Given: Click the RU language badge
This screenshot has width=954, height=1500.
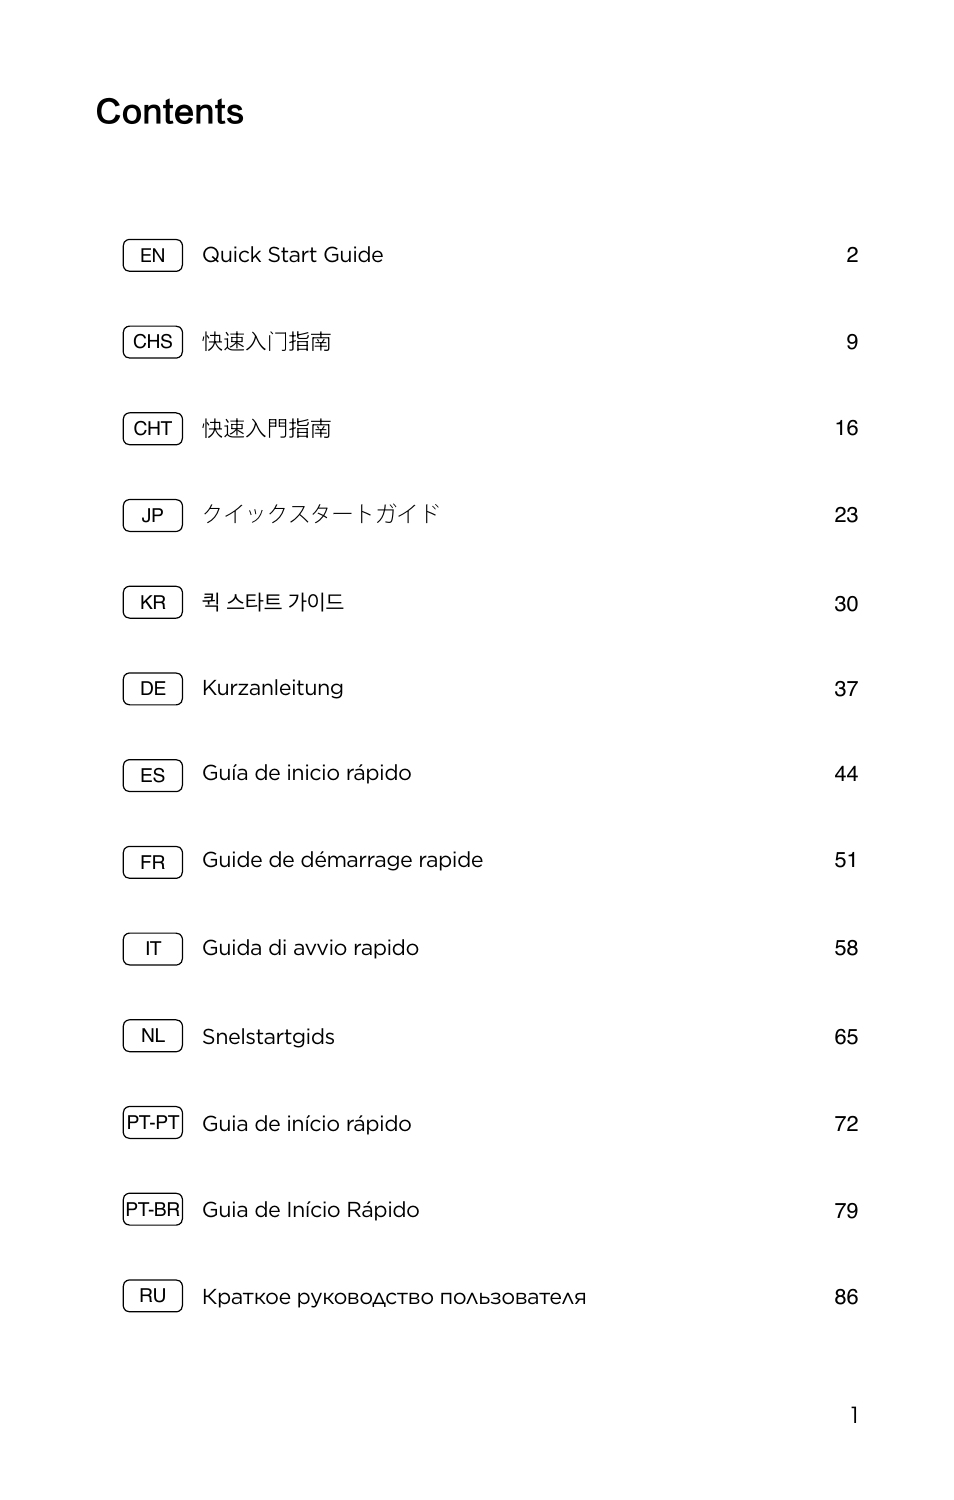Looking at the screenshot, I should pyautogui.click(x=153, y=1296).
